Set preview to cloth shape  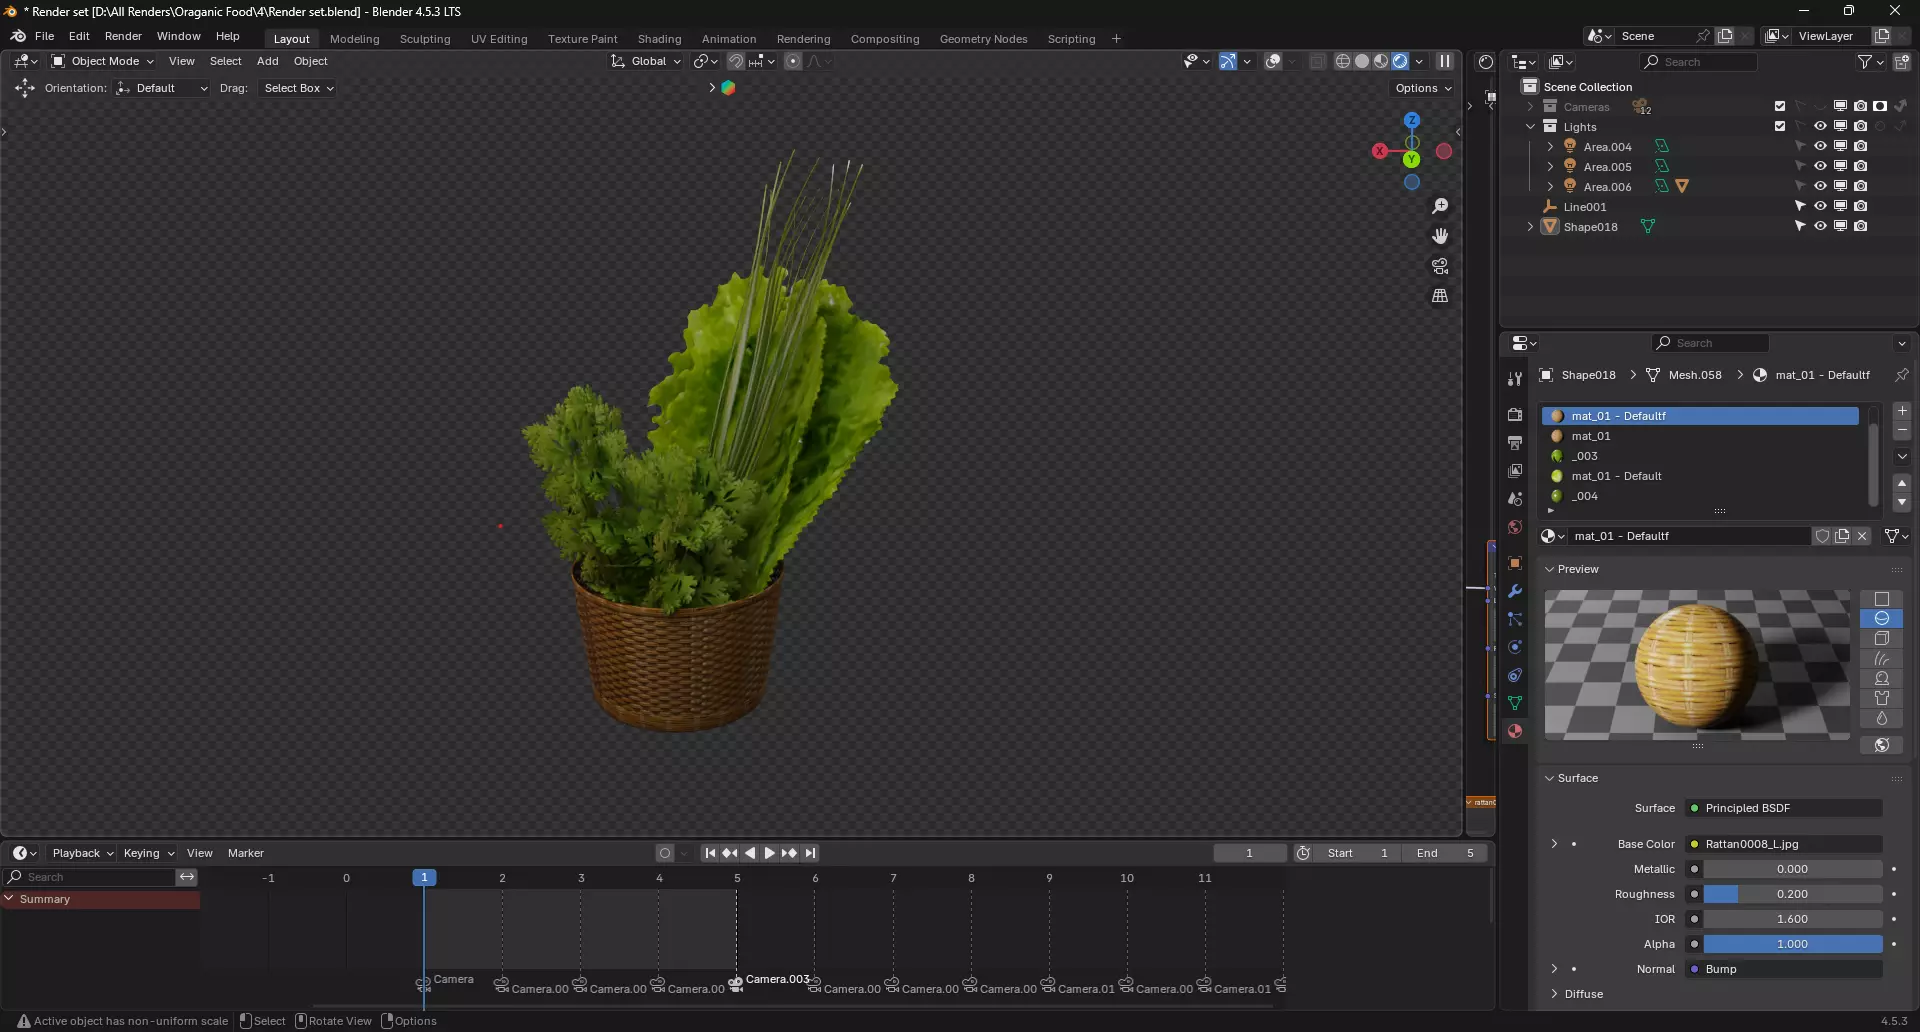click(x=1881, y=698)
